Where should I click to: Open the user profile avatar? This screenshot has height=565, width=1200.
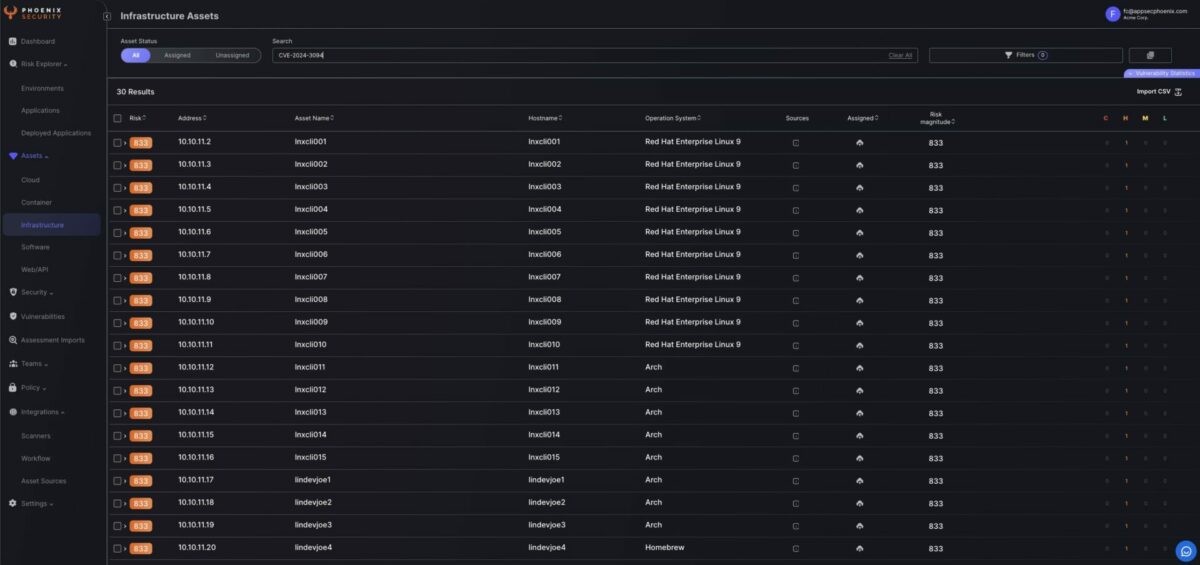click(x=1113, y=14)
